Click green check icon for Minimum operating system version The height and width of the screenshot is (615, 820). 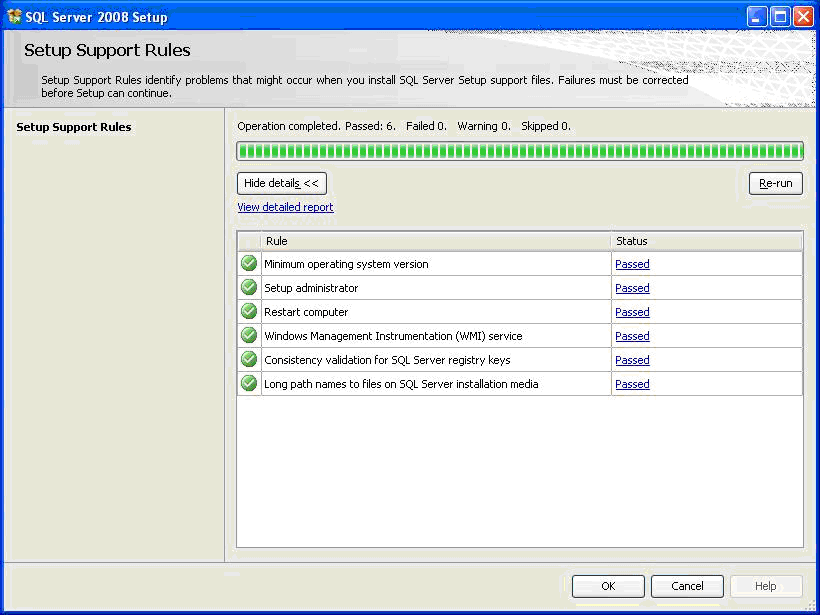(249, 264)
